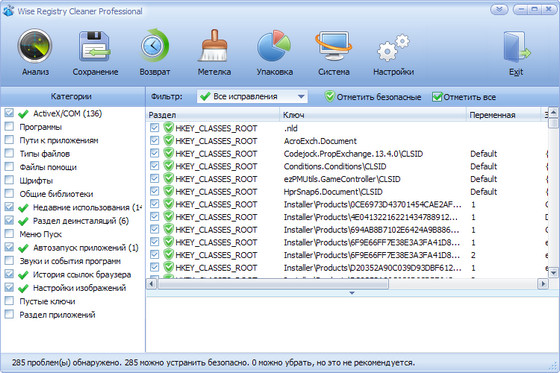
Task: Open the Настройки gears icon
Action: [393, 47]
